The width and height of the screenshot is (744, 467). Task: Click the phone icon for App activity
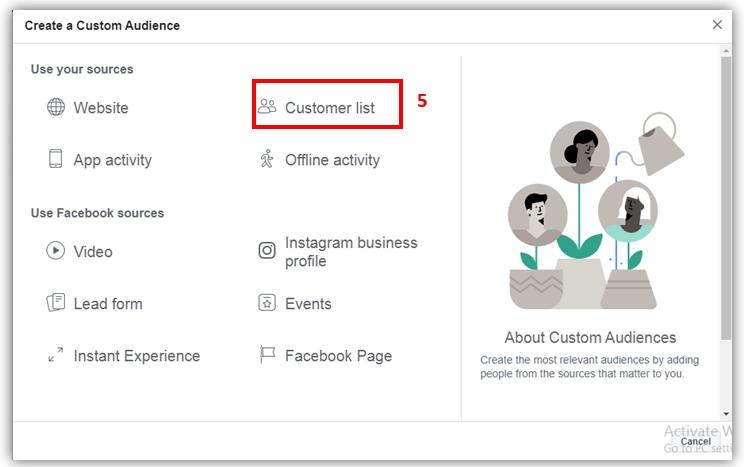point(56,159)
